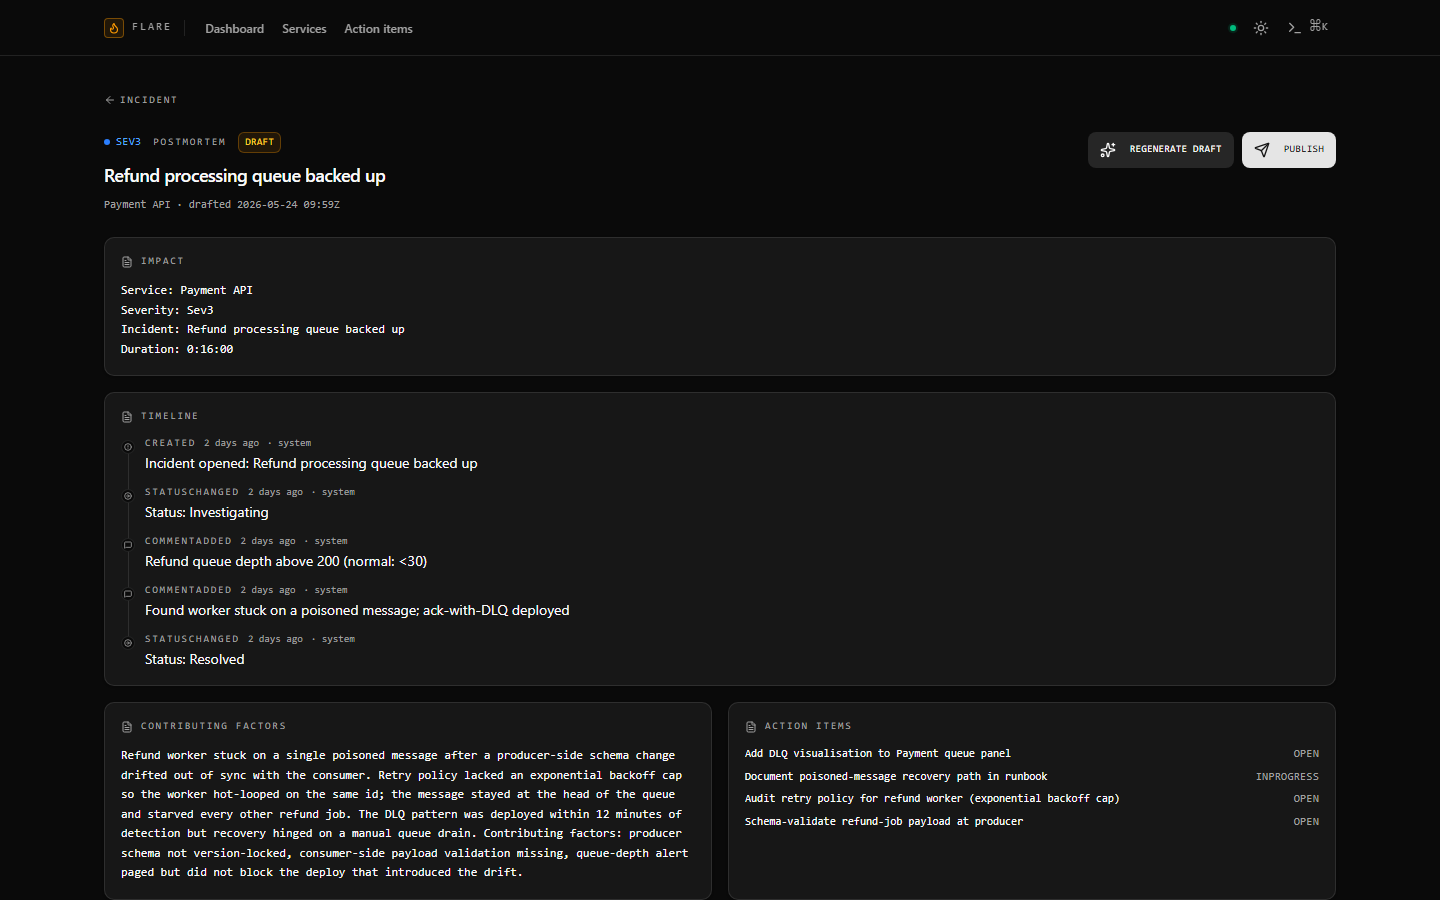Click the green status indicator dot
This screenshot has width=1440, height=900.
point(1233,28)
